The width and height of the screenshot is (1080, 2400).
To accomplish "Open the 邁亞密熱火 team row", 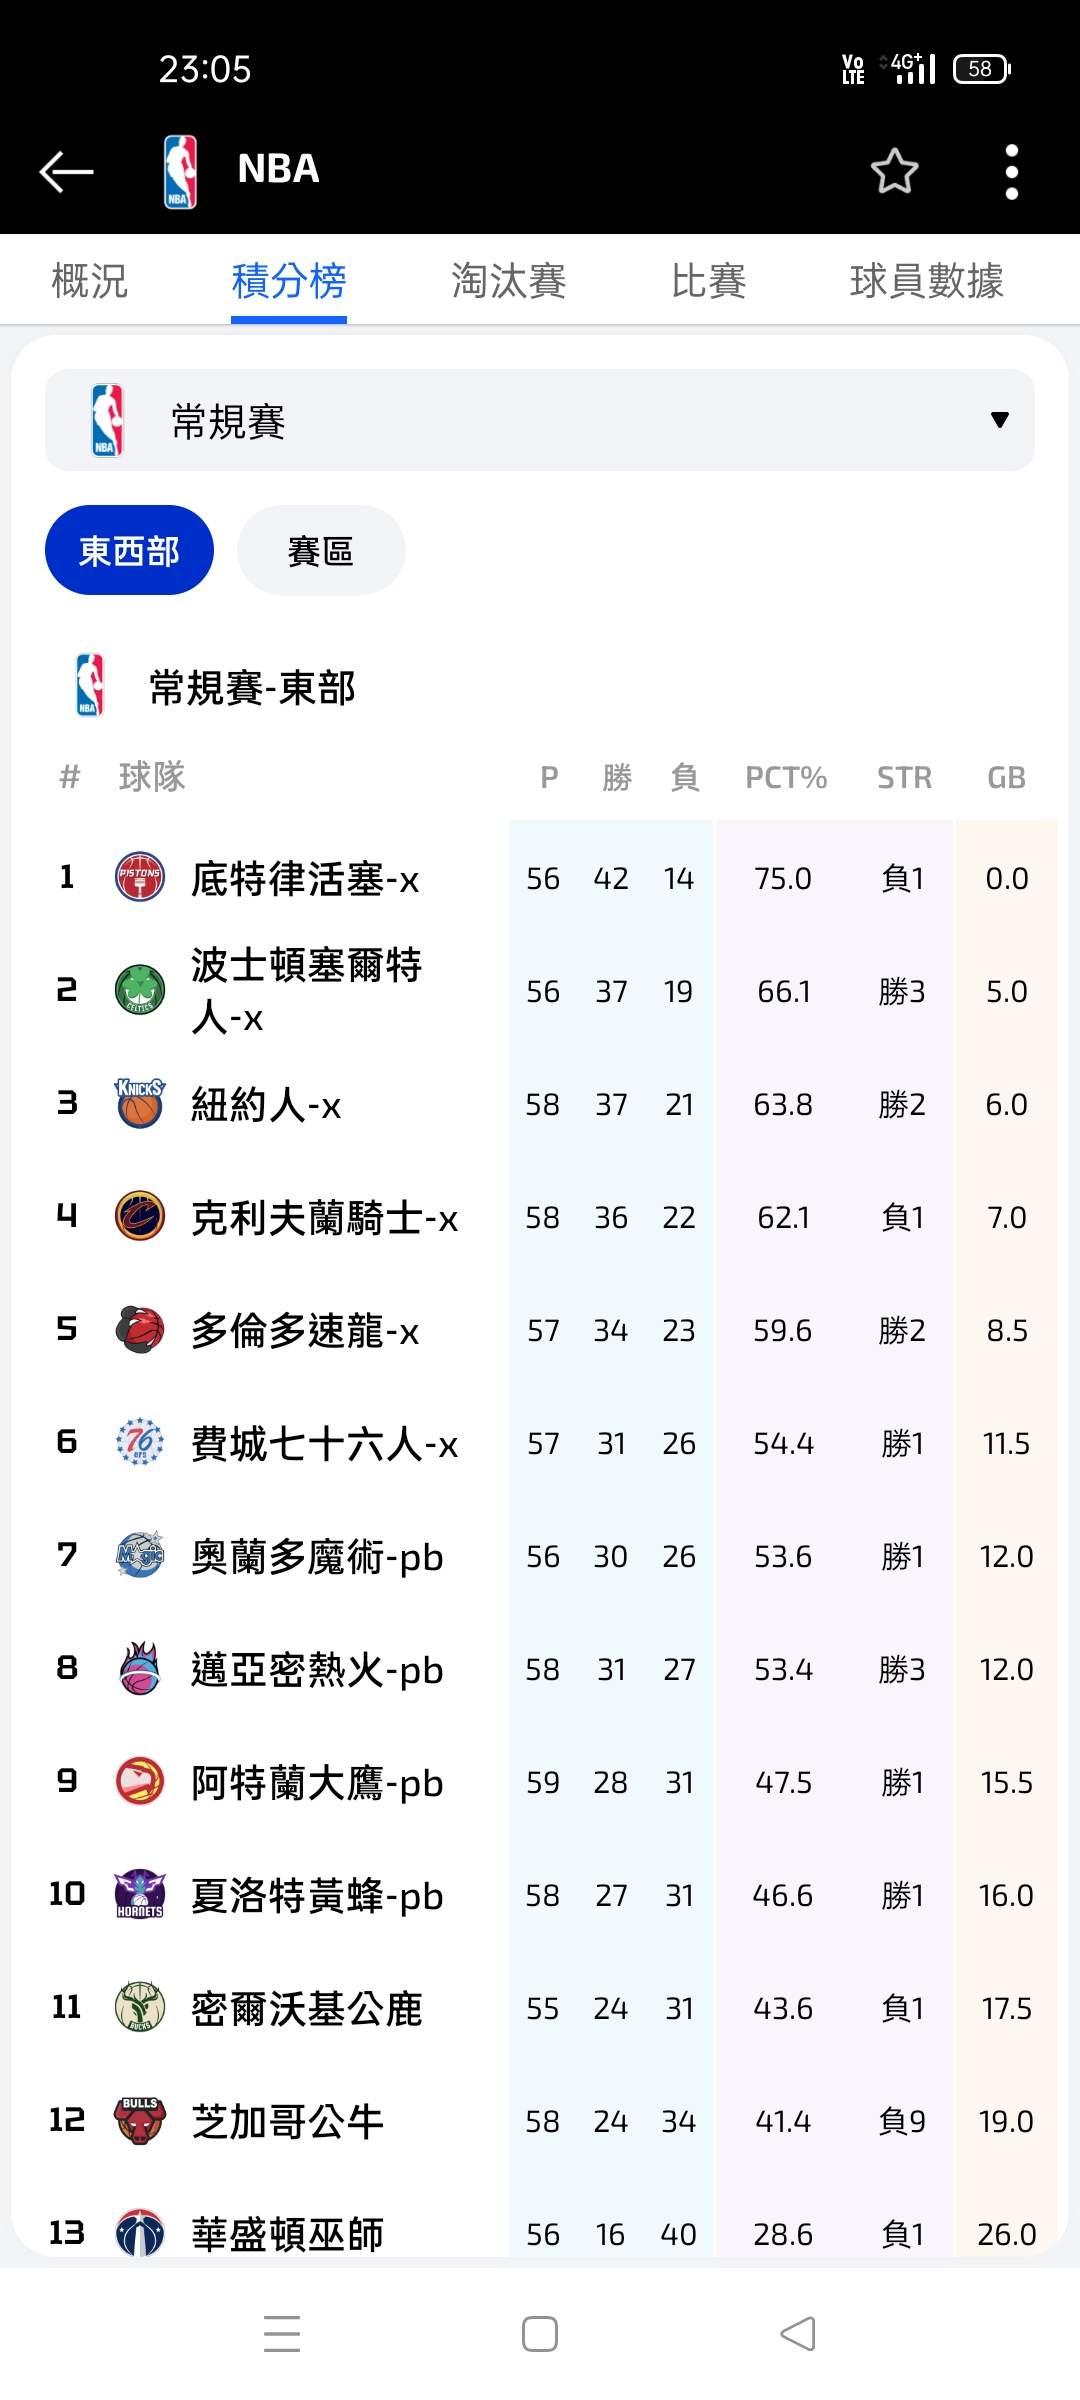I will pyautogui.click(x=316, y=1670).
